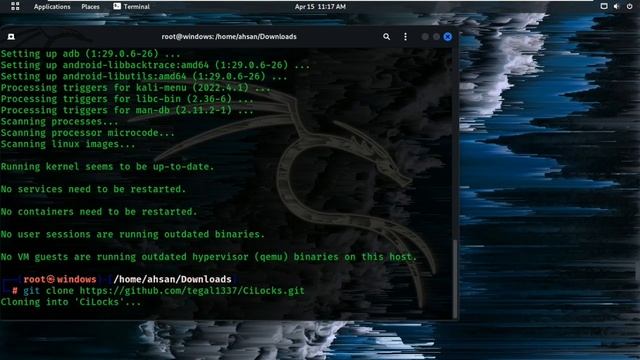Click the prompt path /home/ahsan/Downloads
Image resolution: width=640 pixels, height=360 pixels.
(173, 279)
